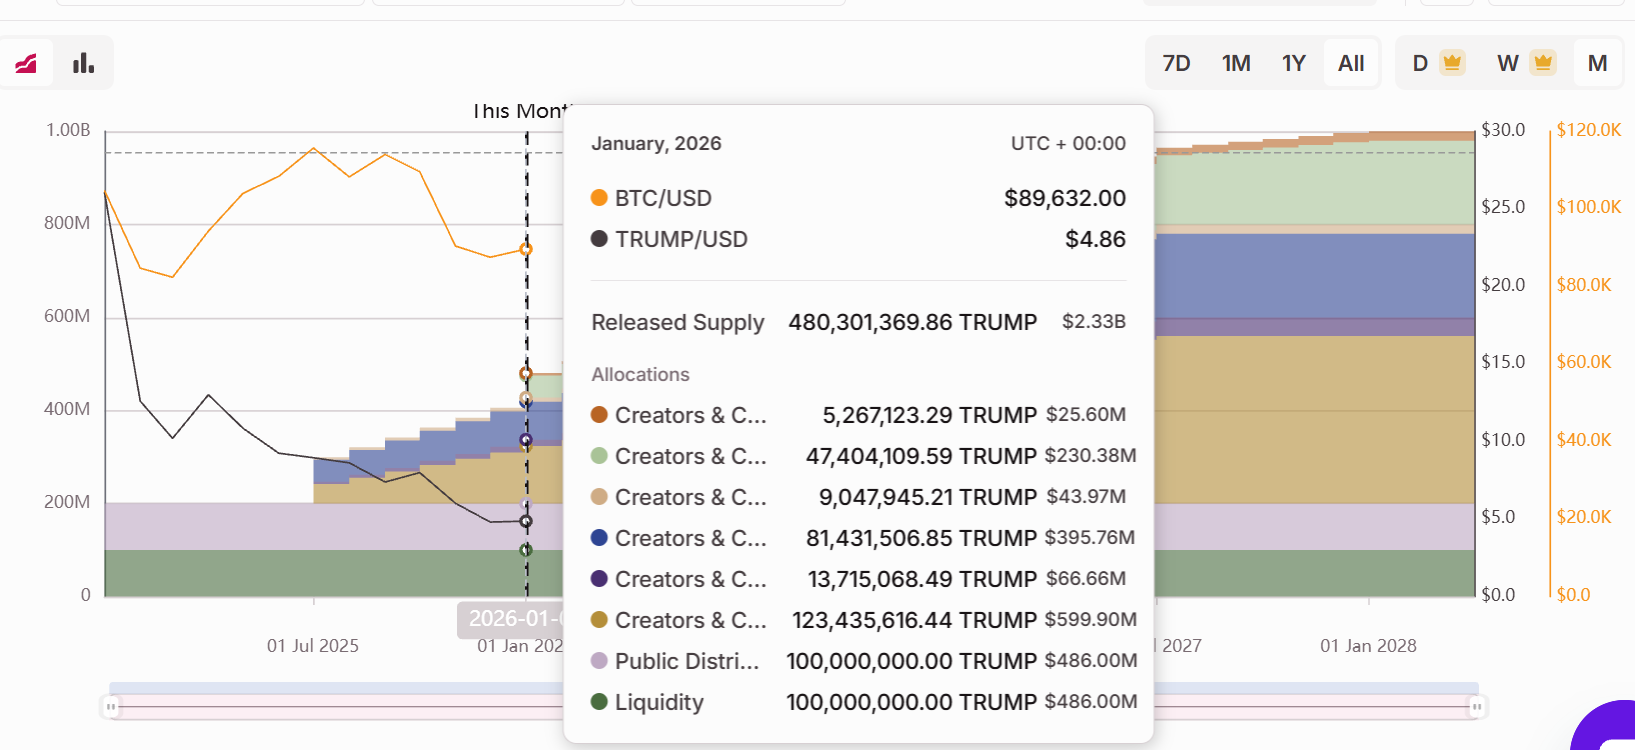
Task: Click the dark TRUMP/USD legend dot
Action: (x=599, y=239)
